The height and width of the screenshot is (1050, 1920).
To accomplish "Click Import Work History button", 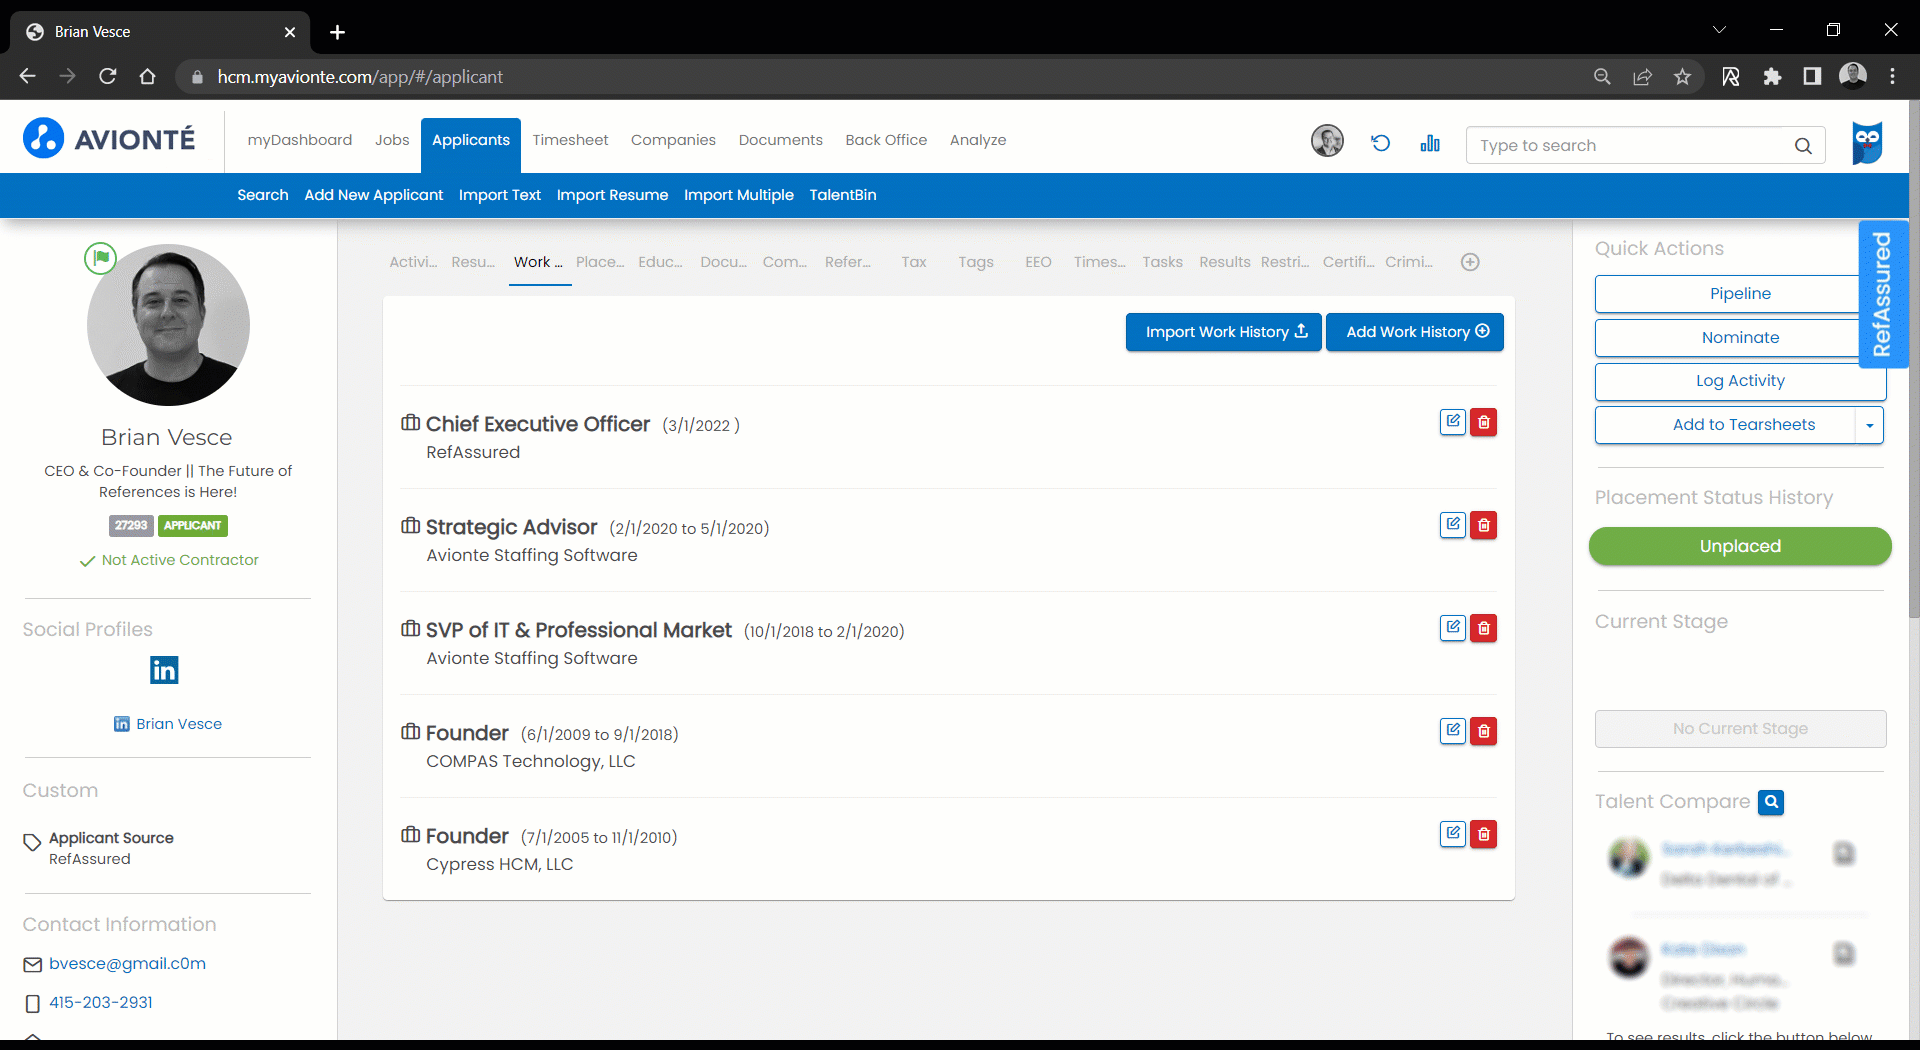I will tap(1224, 332).
